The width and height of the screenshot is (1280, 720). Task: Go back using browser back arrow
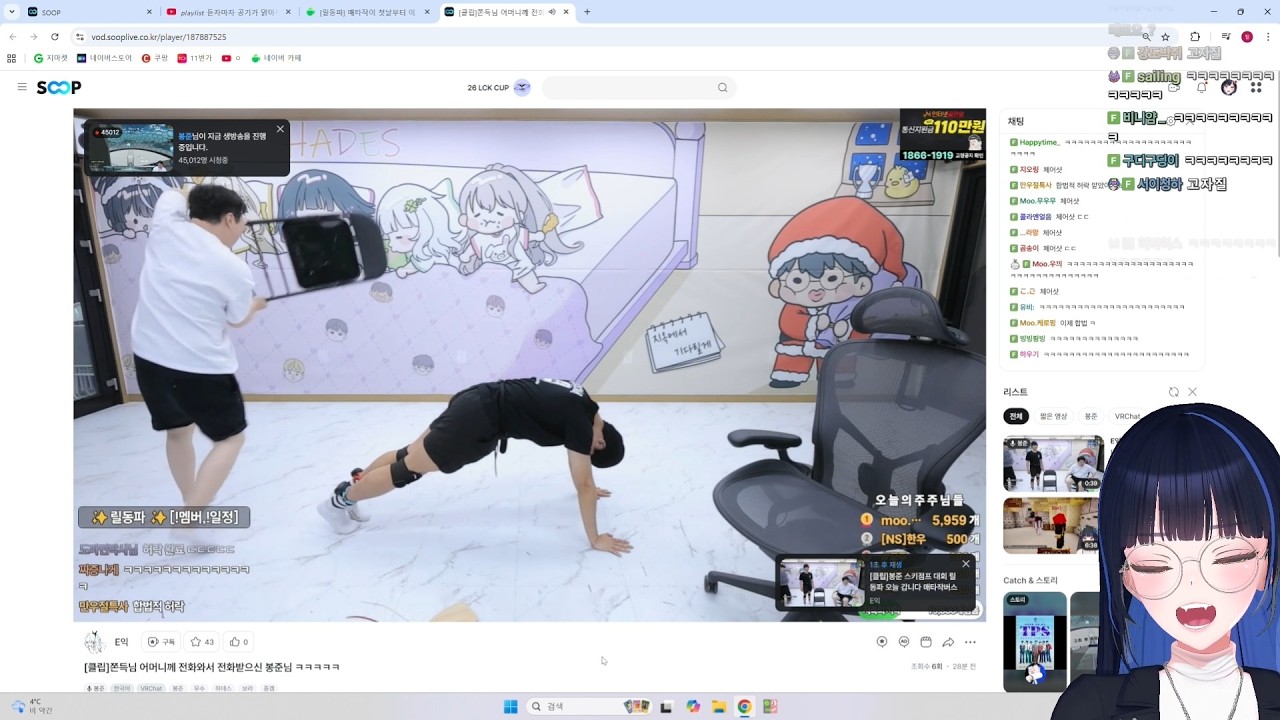pyautogui.click(x=13, y=37)
